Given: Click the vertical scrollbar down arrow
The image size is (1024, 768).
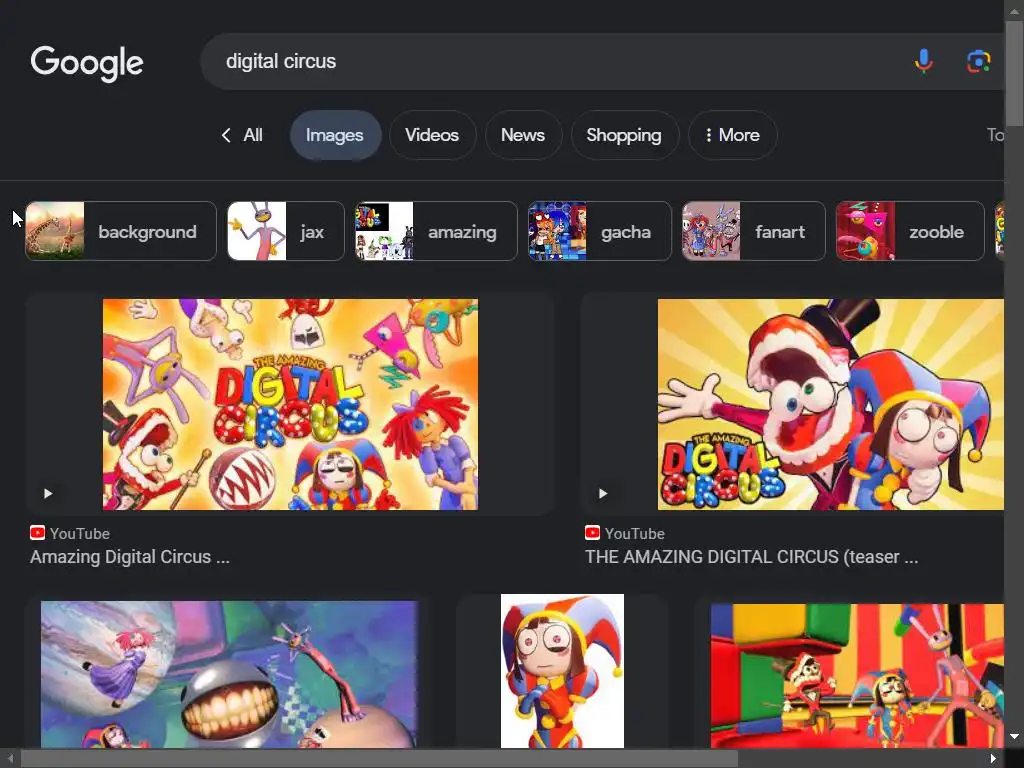Looking at the screenshot, I should coord(1014,737).
